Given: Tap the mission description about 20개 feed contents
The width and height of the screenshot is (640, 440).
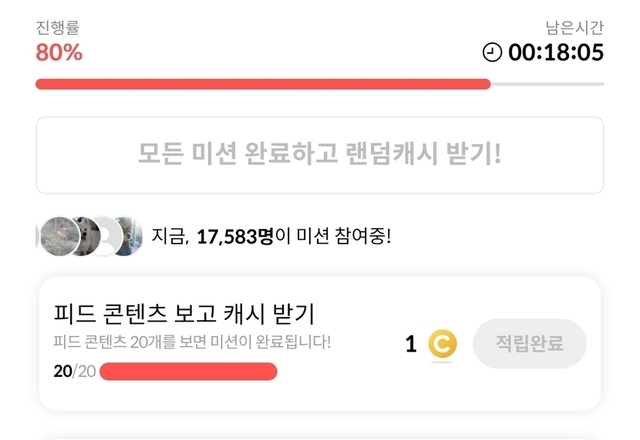Looking at the screenshot, I should [192, 343].
